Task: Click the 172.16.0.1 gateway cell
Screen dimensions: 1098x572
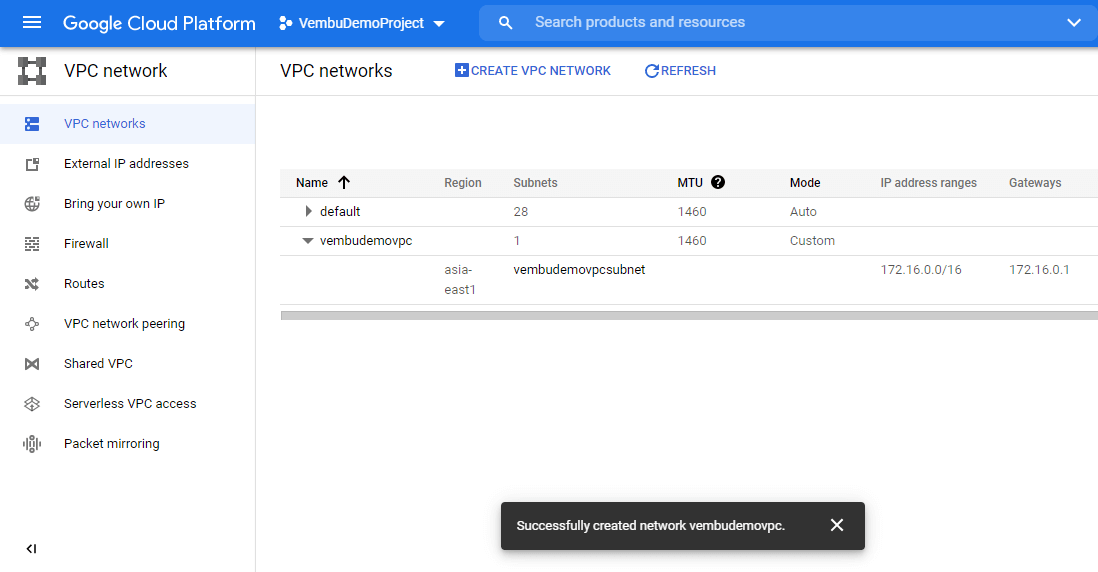Action: coord(1039,270)
